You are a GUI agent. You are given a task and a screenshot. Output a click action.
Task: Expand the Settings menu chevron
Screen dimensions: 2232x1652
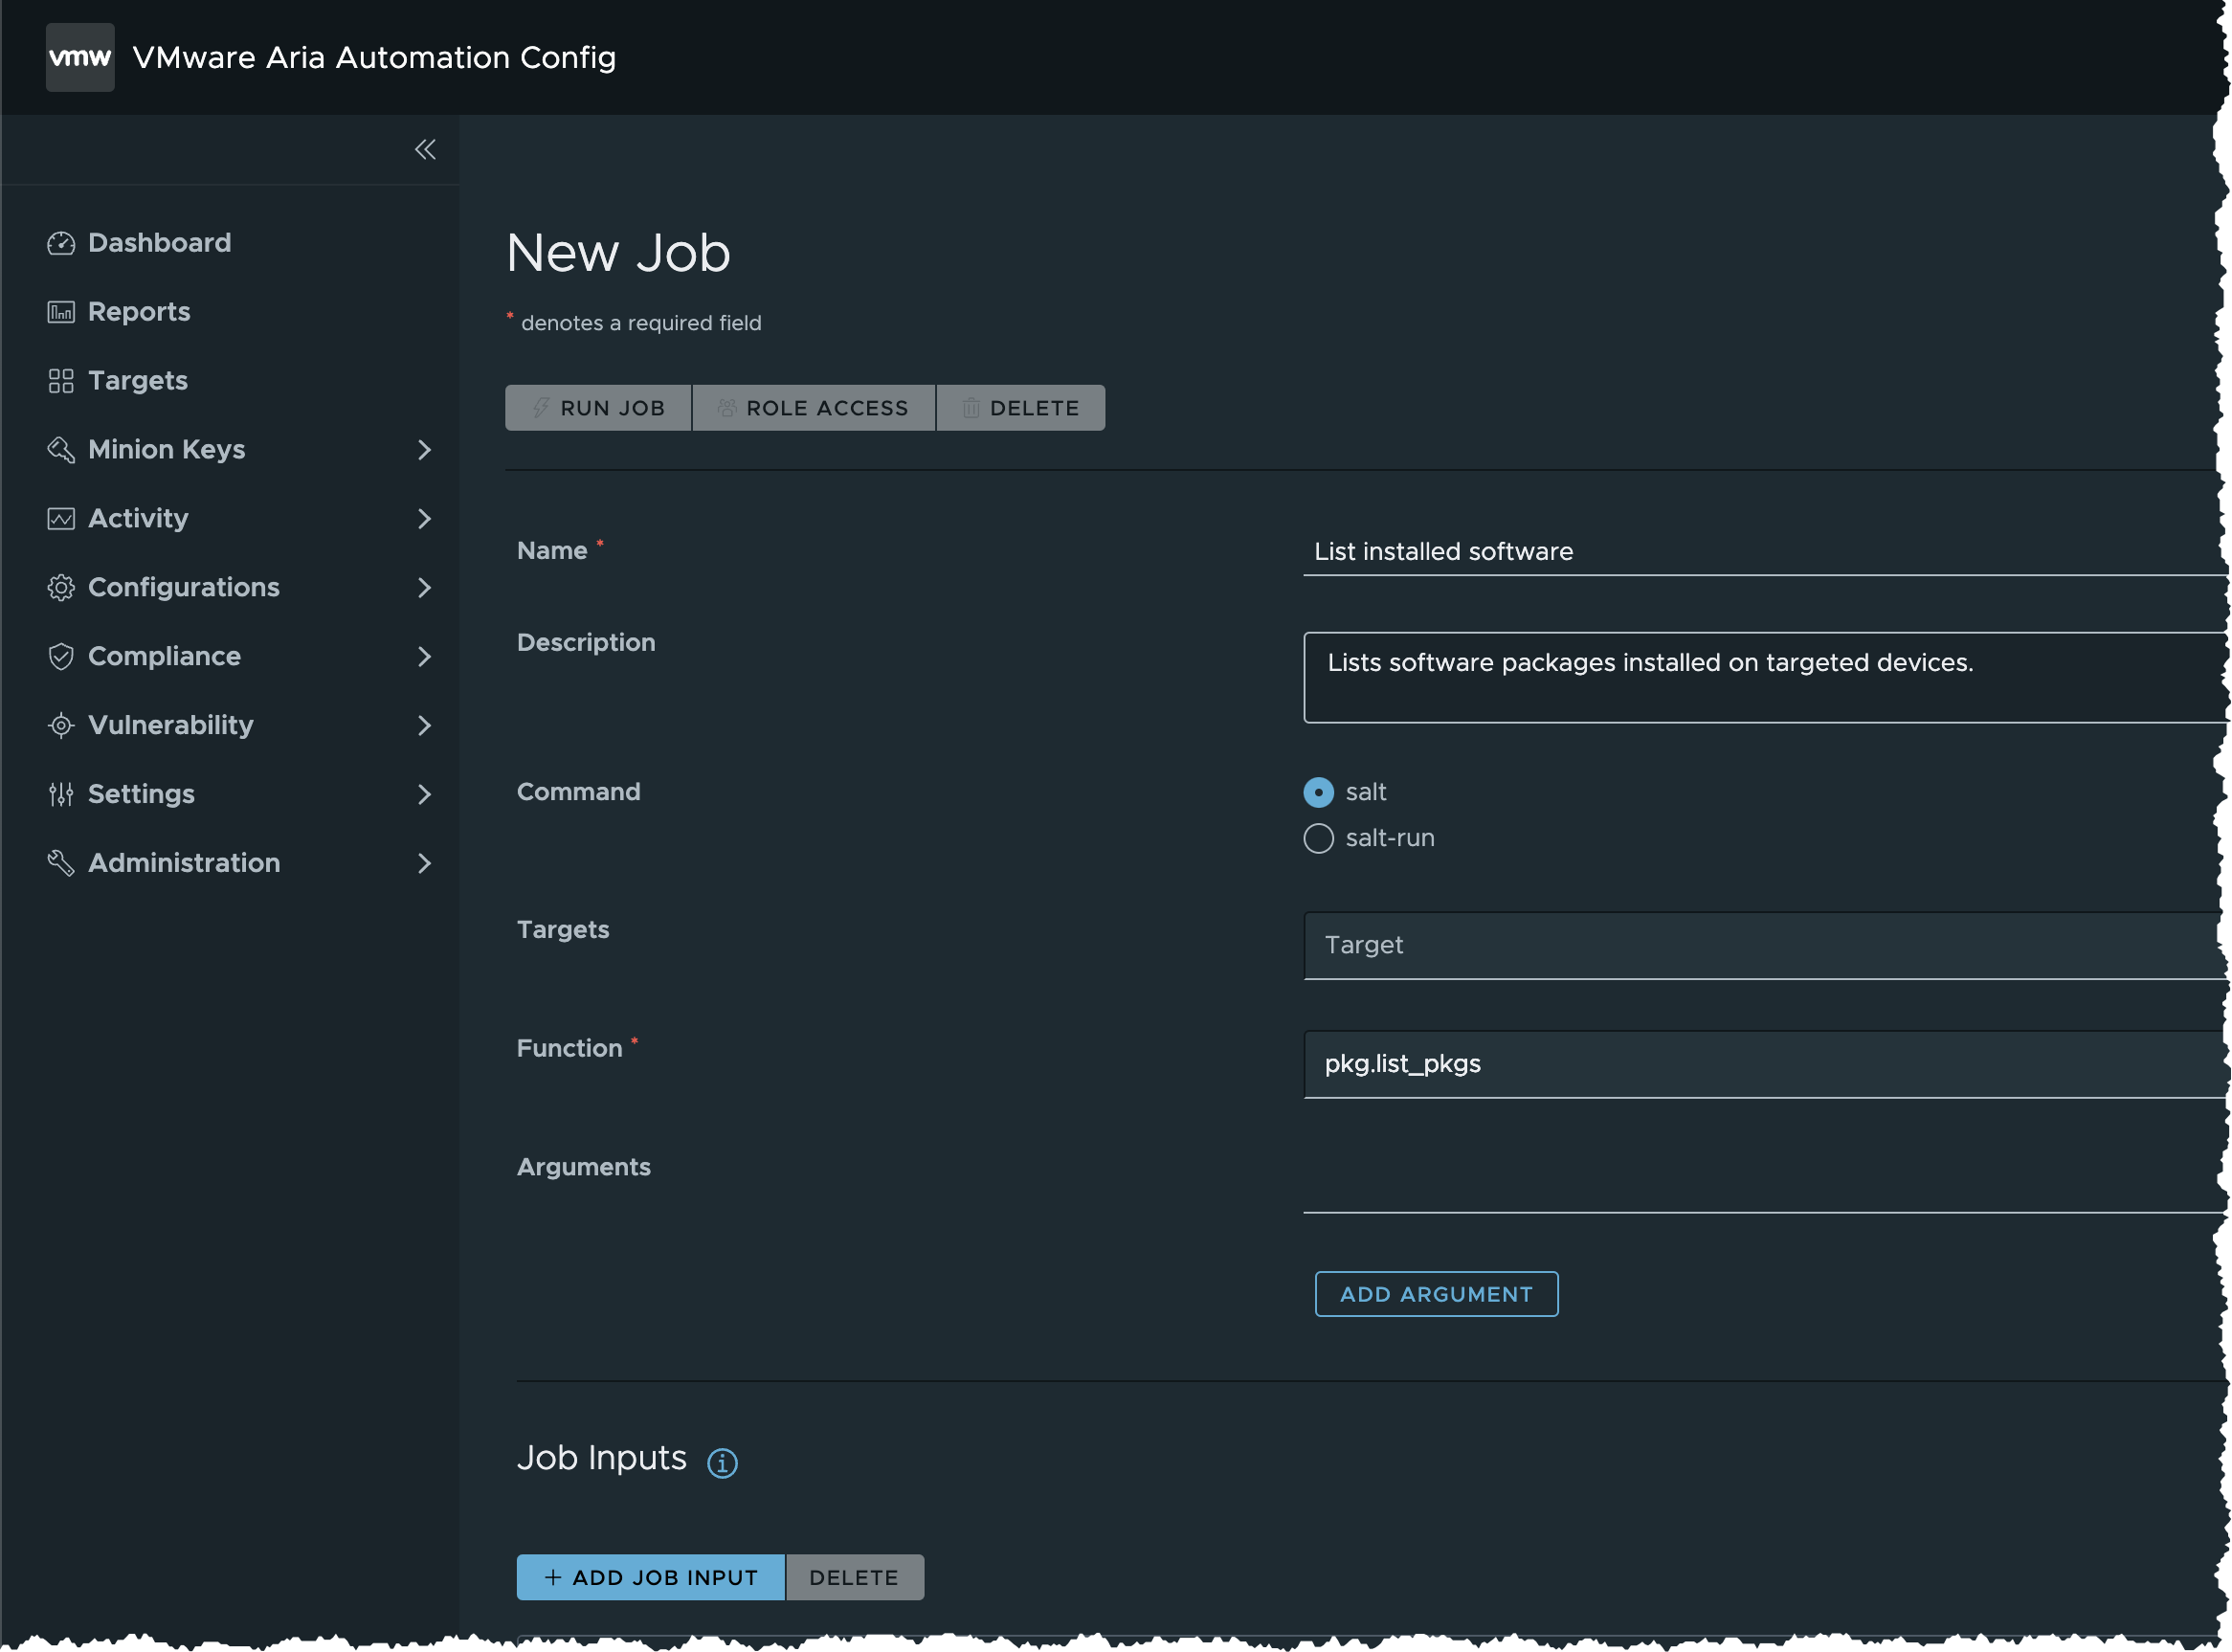[x=424, y=795]
